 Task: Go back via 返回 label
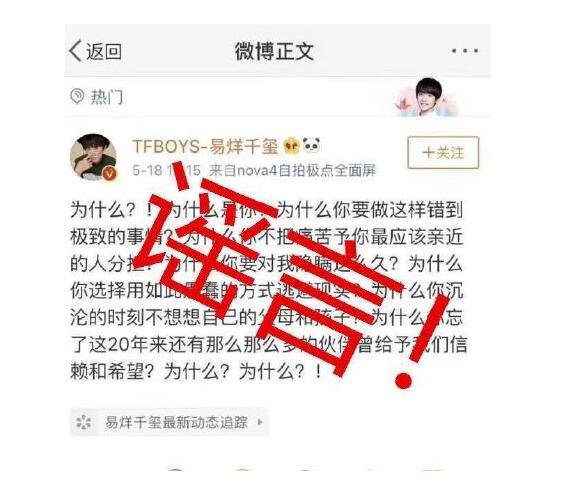point(104,51)
